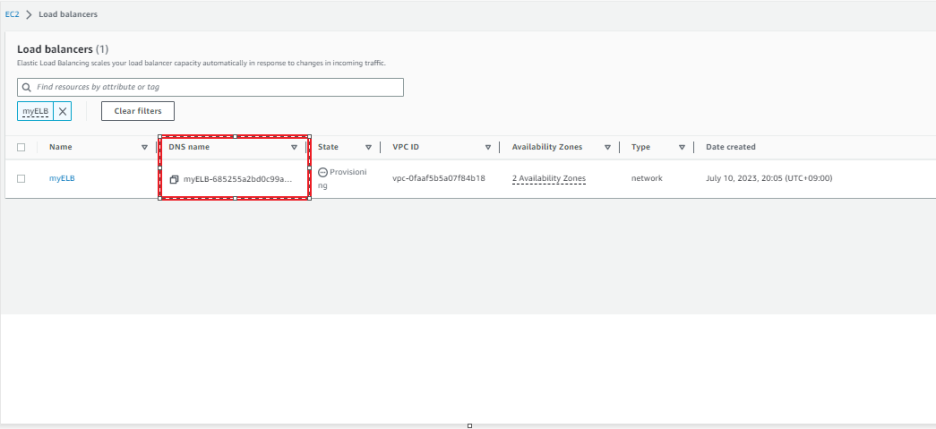Click the network type cell
Viewport: 936px width, 429px height.
click(646, 178)
